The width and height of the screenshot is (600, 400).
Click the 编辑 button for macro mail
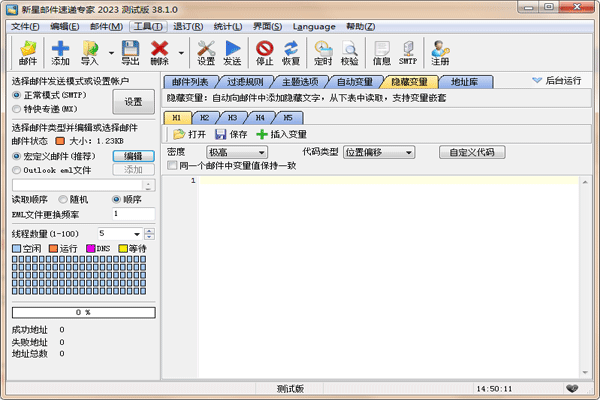pyautogui.click(x=133, y=156)
